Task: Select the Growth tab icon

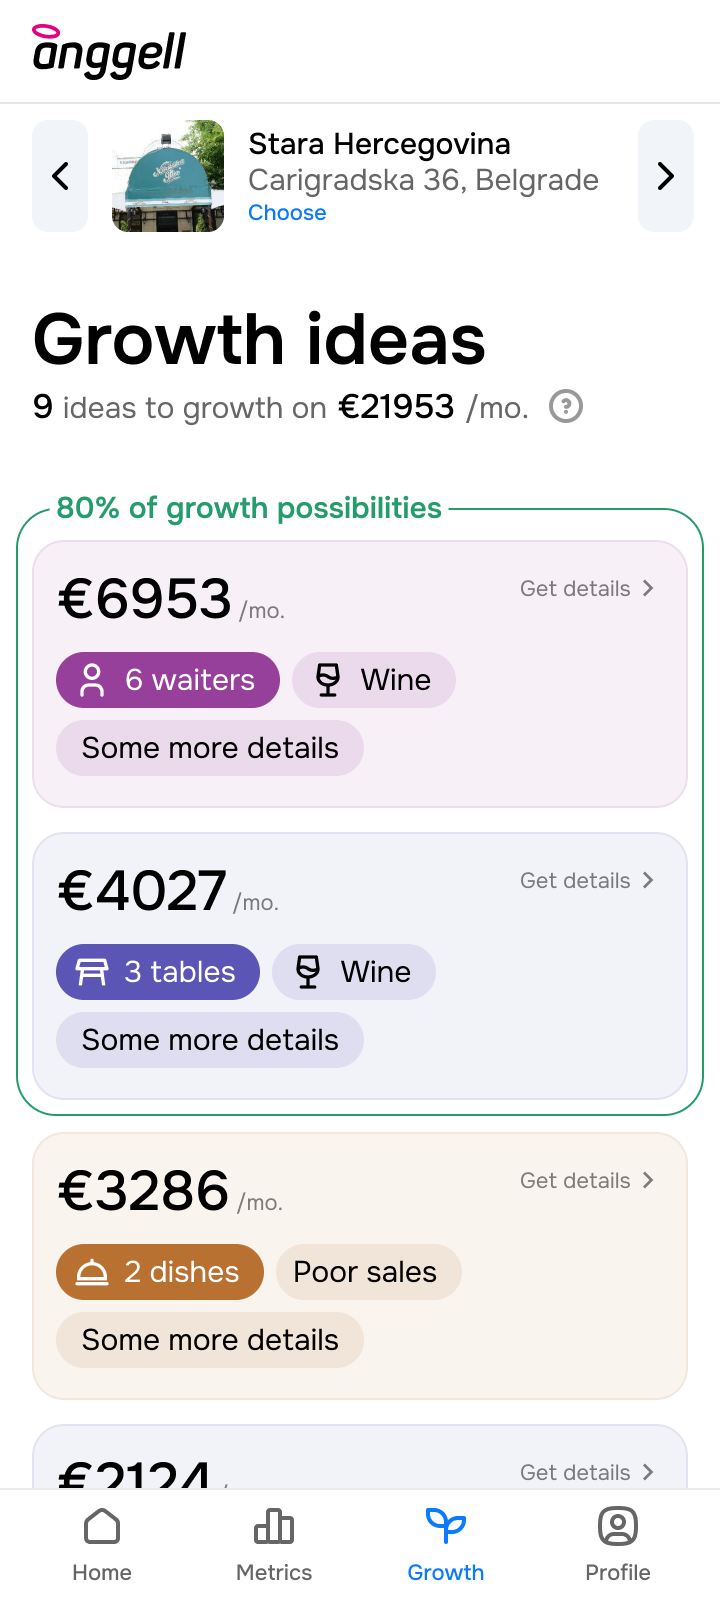Action: [x=446, y=1527]
